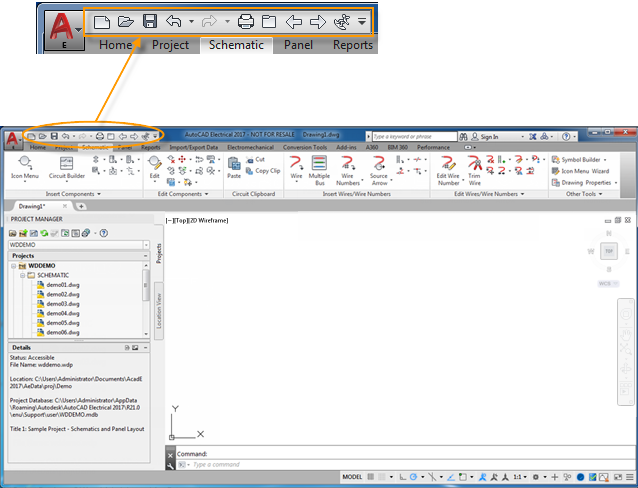Open the Icon Menu tool
The height and width of the screenshot is (488, 638).
24,167
